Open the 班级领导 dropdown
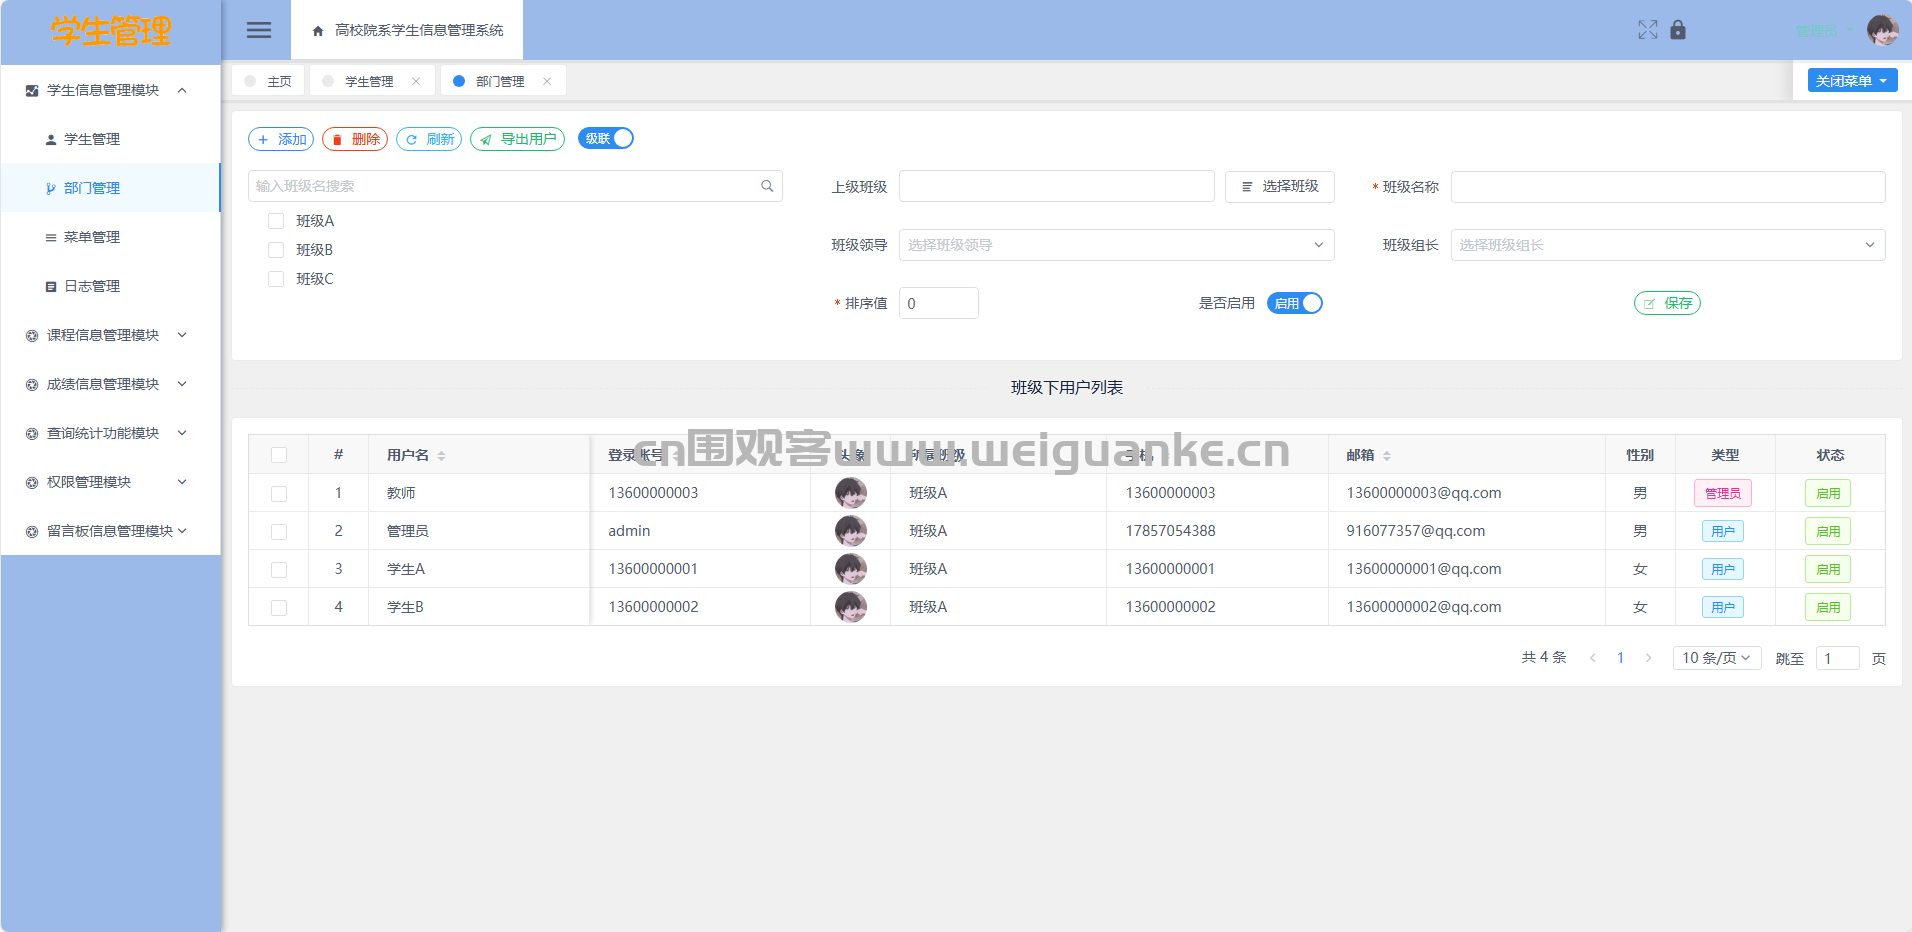Screen dimensions: 1912x932 pyautogui.click(x=1116, y=245)
